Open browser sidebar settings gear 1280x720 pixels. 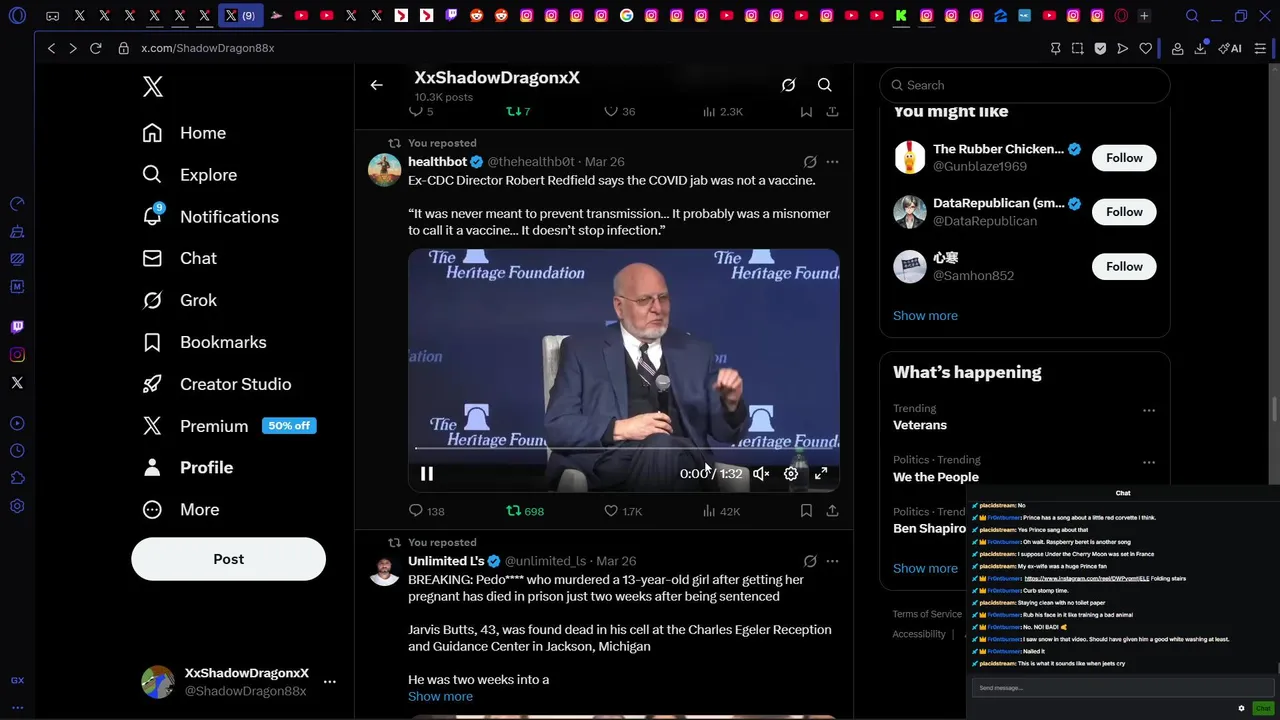pos(17,506)
